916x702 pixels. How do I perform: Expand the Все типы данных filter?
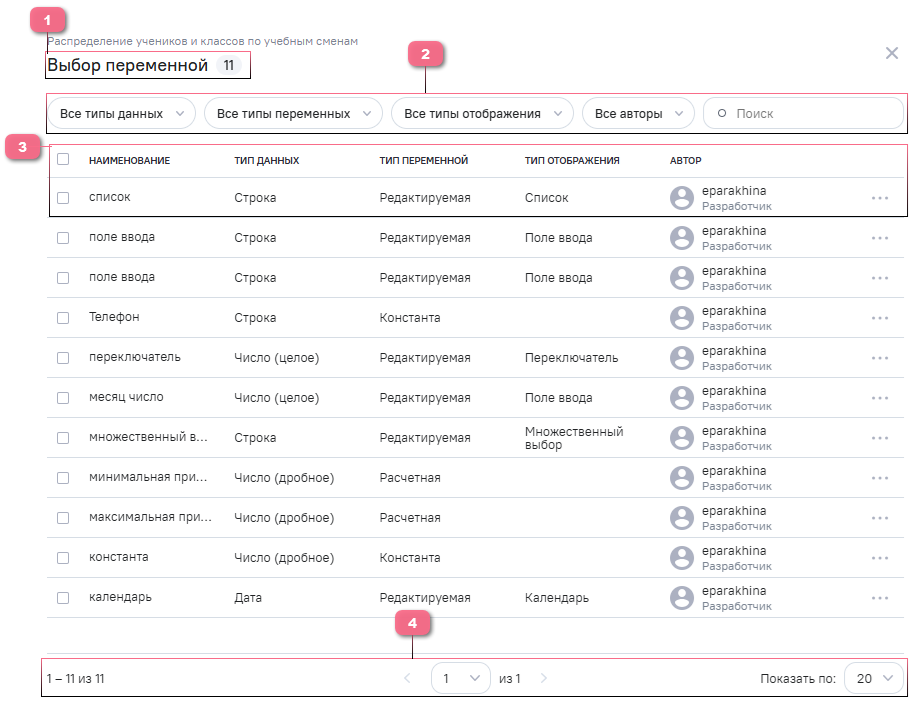coord(121,114)
